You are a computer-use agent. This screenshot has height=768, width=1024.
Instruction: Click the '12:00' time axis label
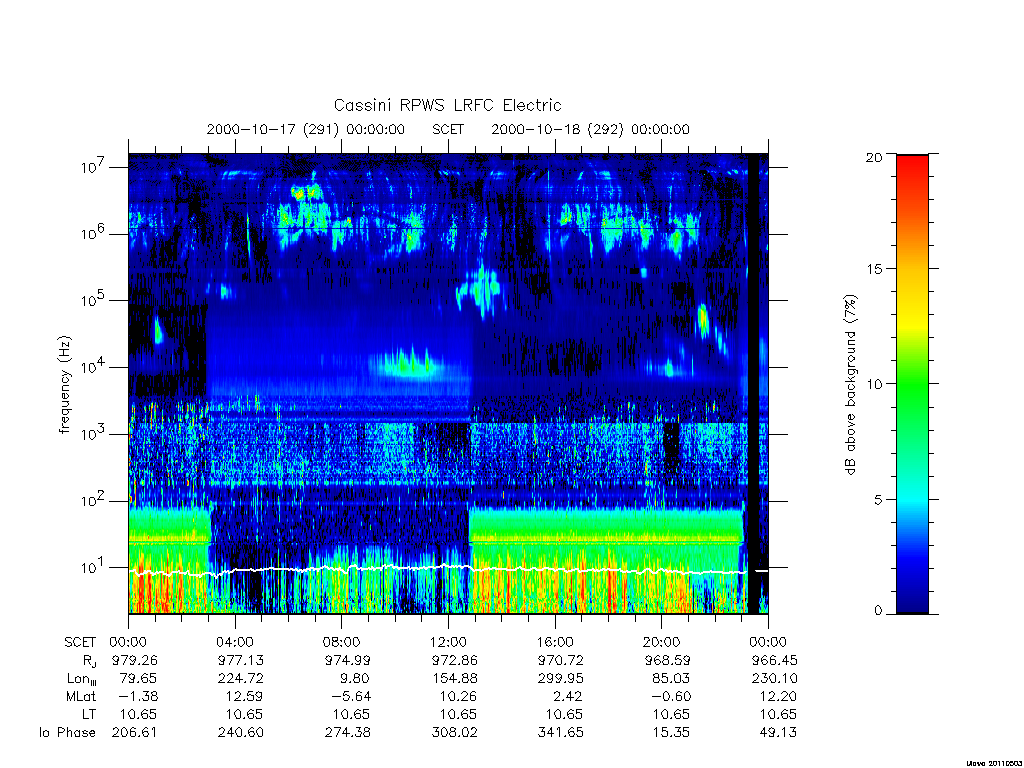click(x=448, y=642)
